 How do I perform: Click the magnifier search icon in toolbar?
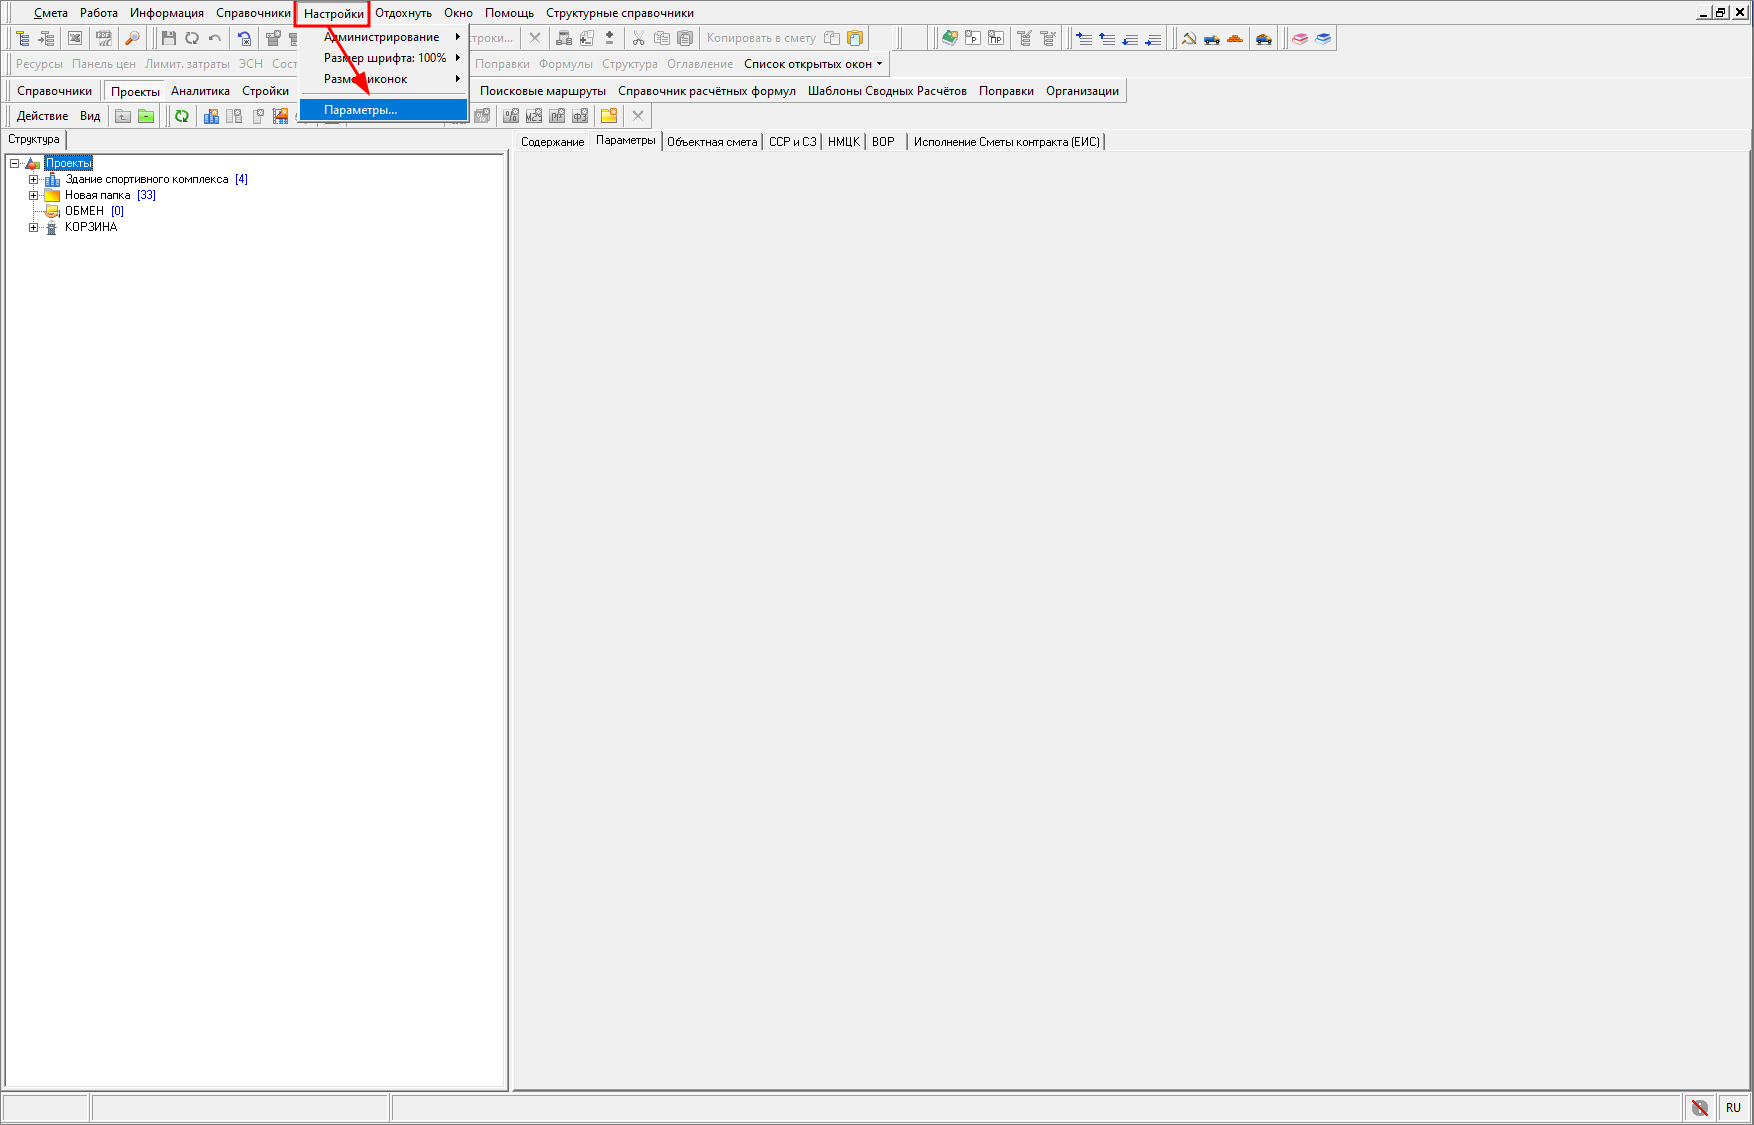tap(132, 38)
